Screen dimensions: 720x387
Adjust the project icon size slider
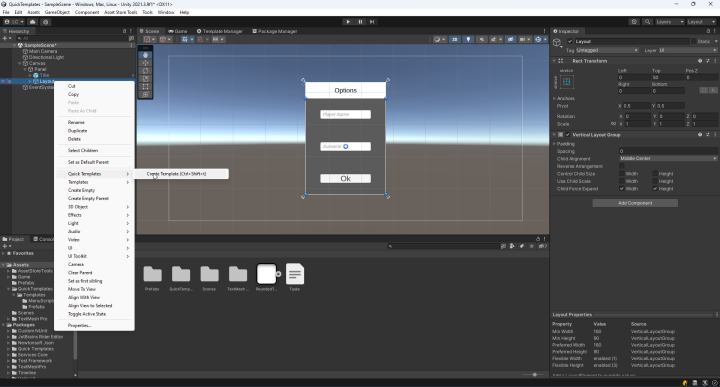click(534, 375)
